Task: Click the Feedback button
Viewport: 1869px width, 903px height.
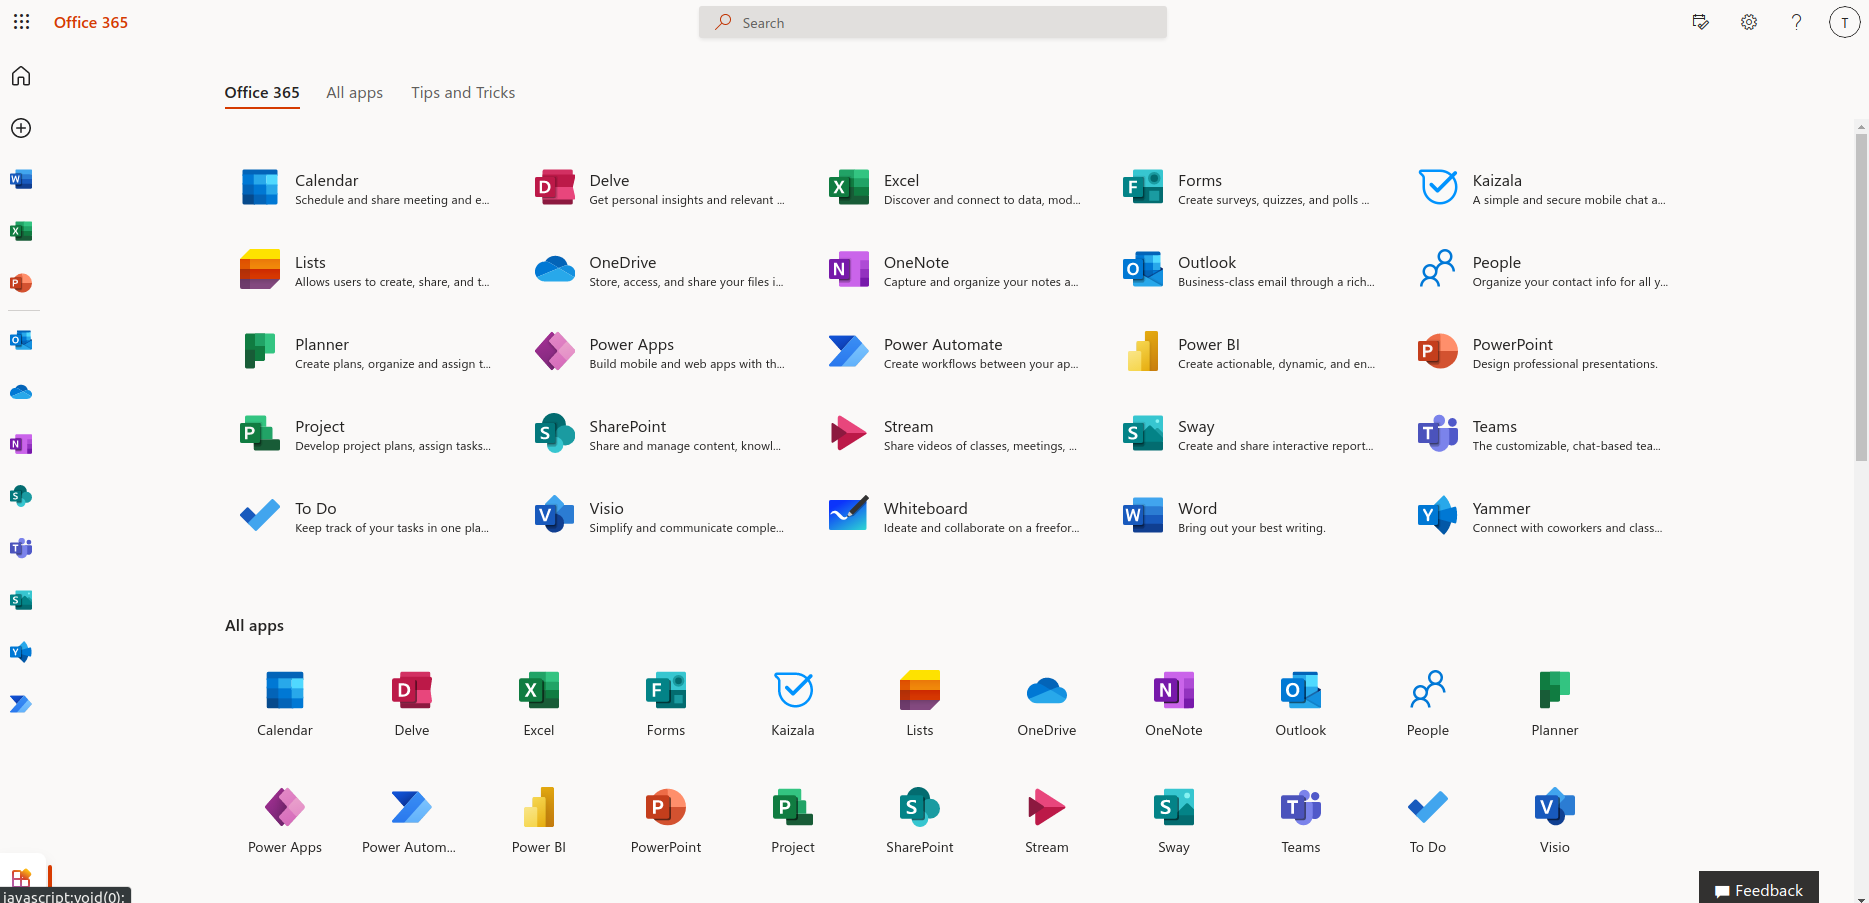Action: pos(1758,889)
